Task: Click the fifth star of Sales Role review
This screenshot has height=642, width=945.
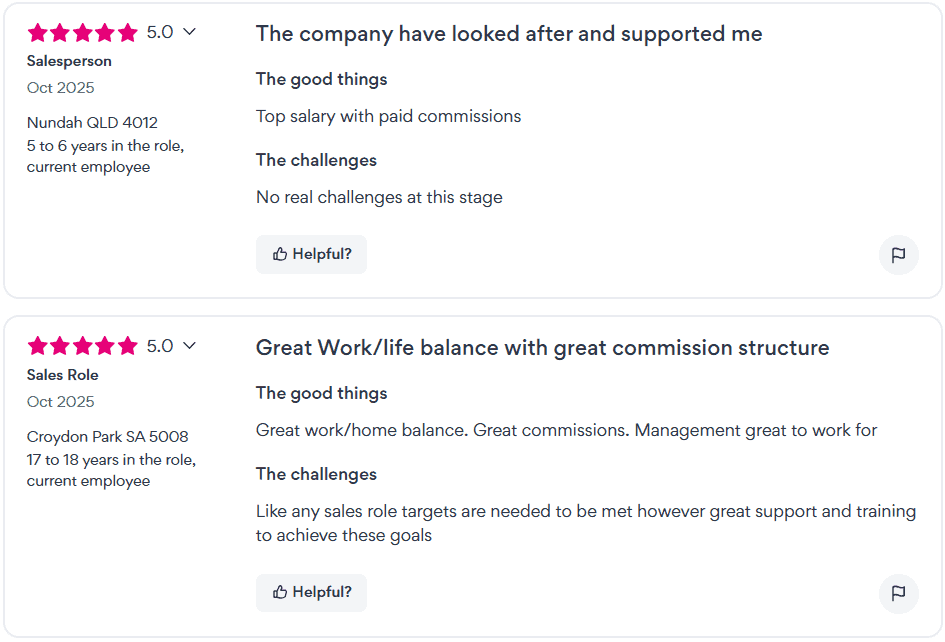Action: [127, 347]
